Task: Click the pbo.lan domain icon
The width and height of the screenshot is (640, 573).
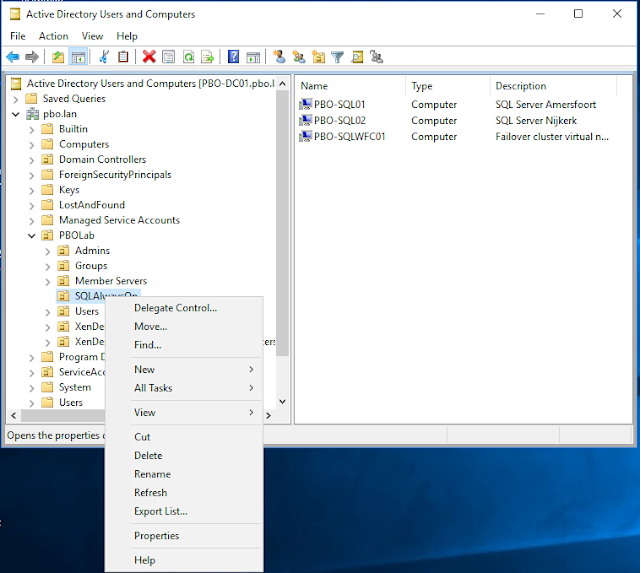Action: 32,114
